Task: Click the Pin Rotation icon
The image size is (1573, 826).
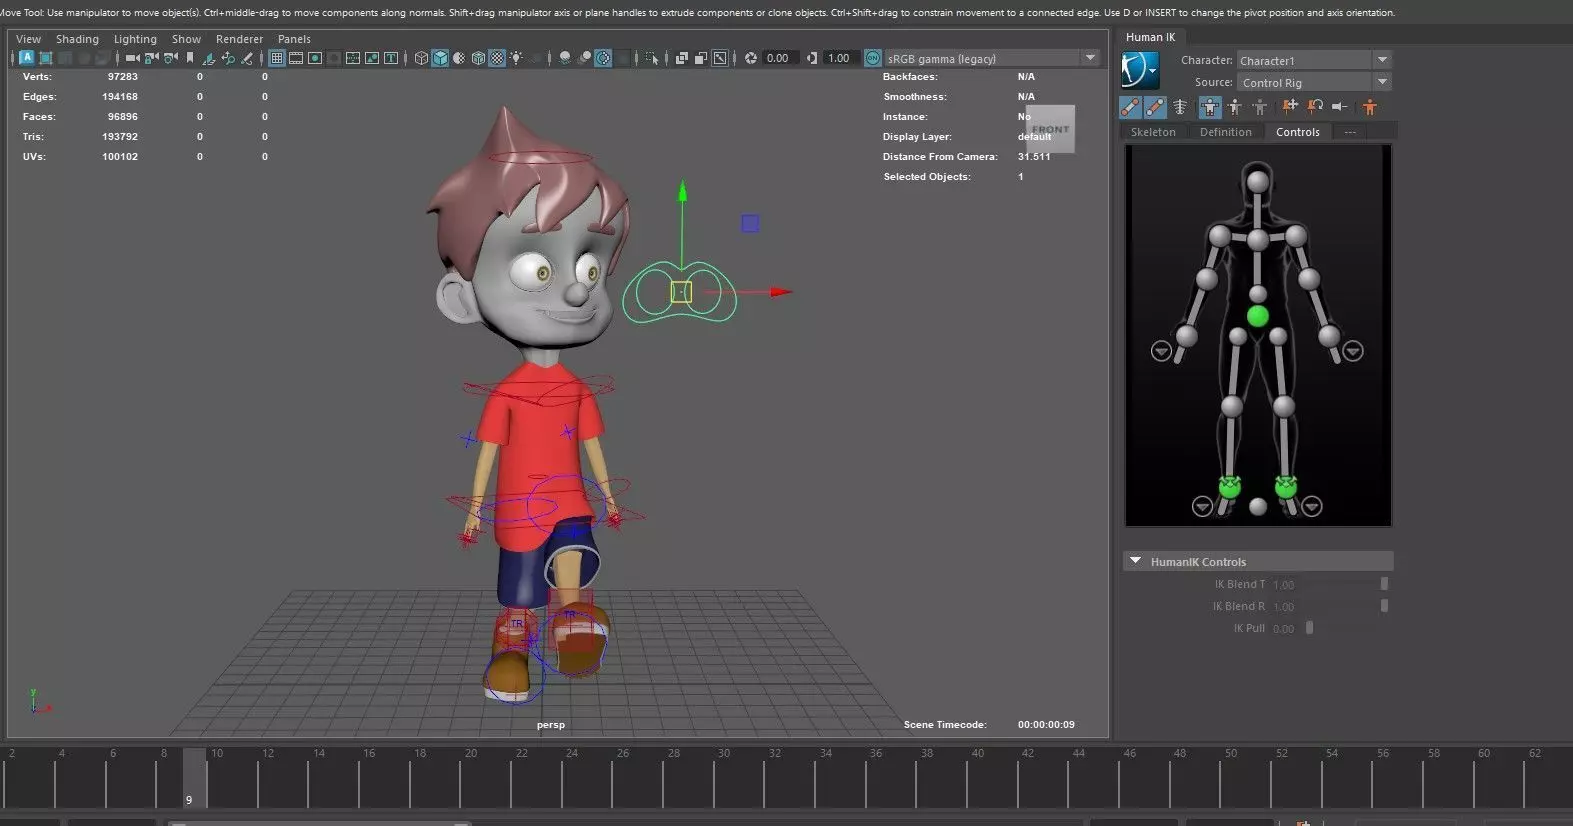Action: pyautogui.click(x=1315, y=106)
